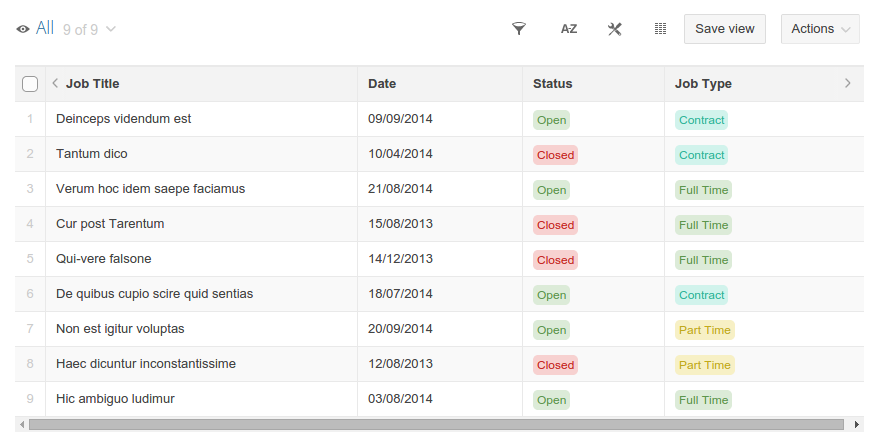This screenshot has height=446, width=878.
Task: Open the job 'Qui-vere falsone'
Action: tap(104, 259)
